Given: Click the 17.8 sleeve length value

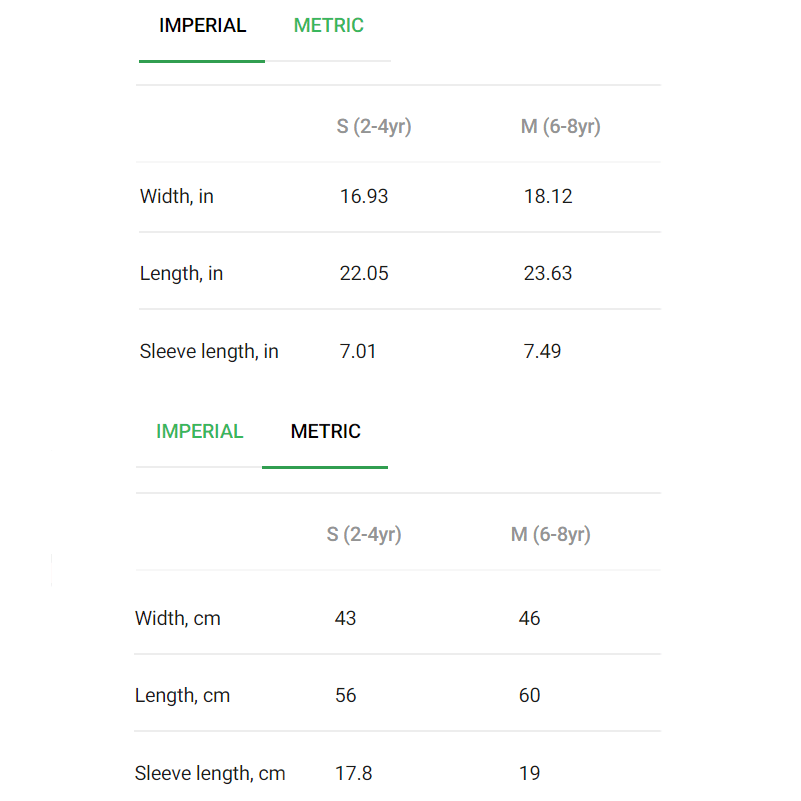Looking at the screenshot, I should [354, 773].
